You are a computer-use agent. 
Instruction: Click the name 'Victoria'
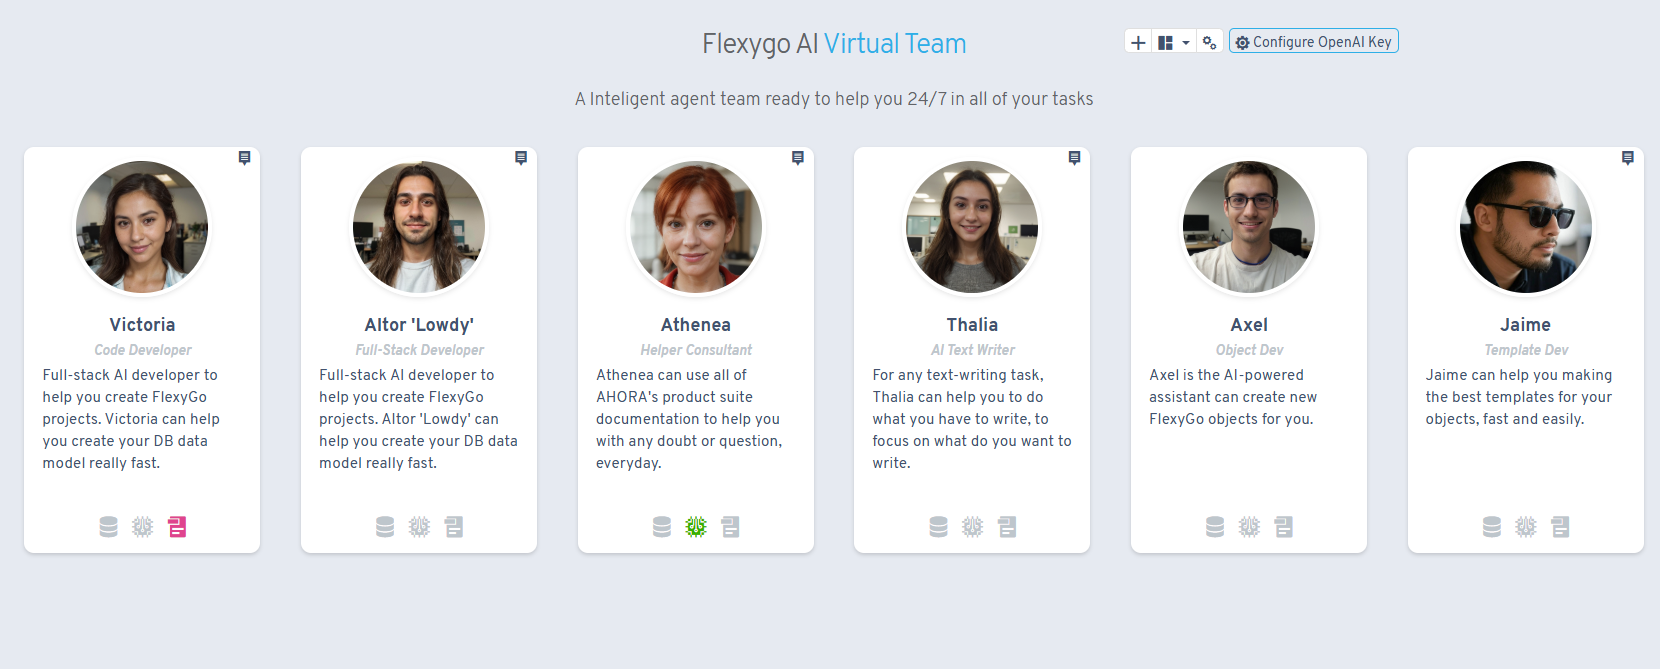tap(142, 325)
